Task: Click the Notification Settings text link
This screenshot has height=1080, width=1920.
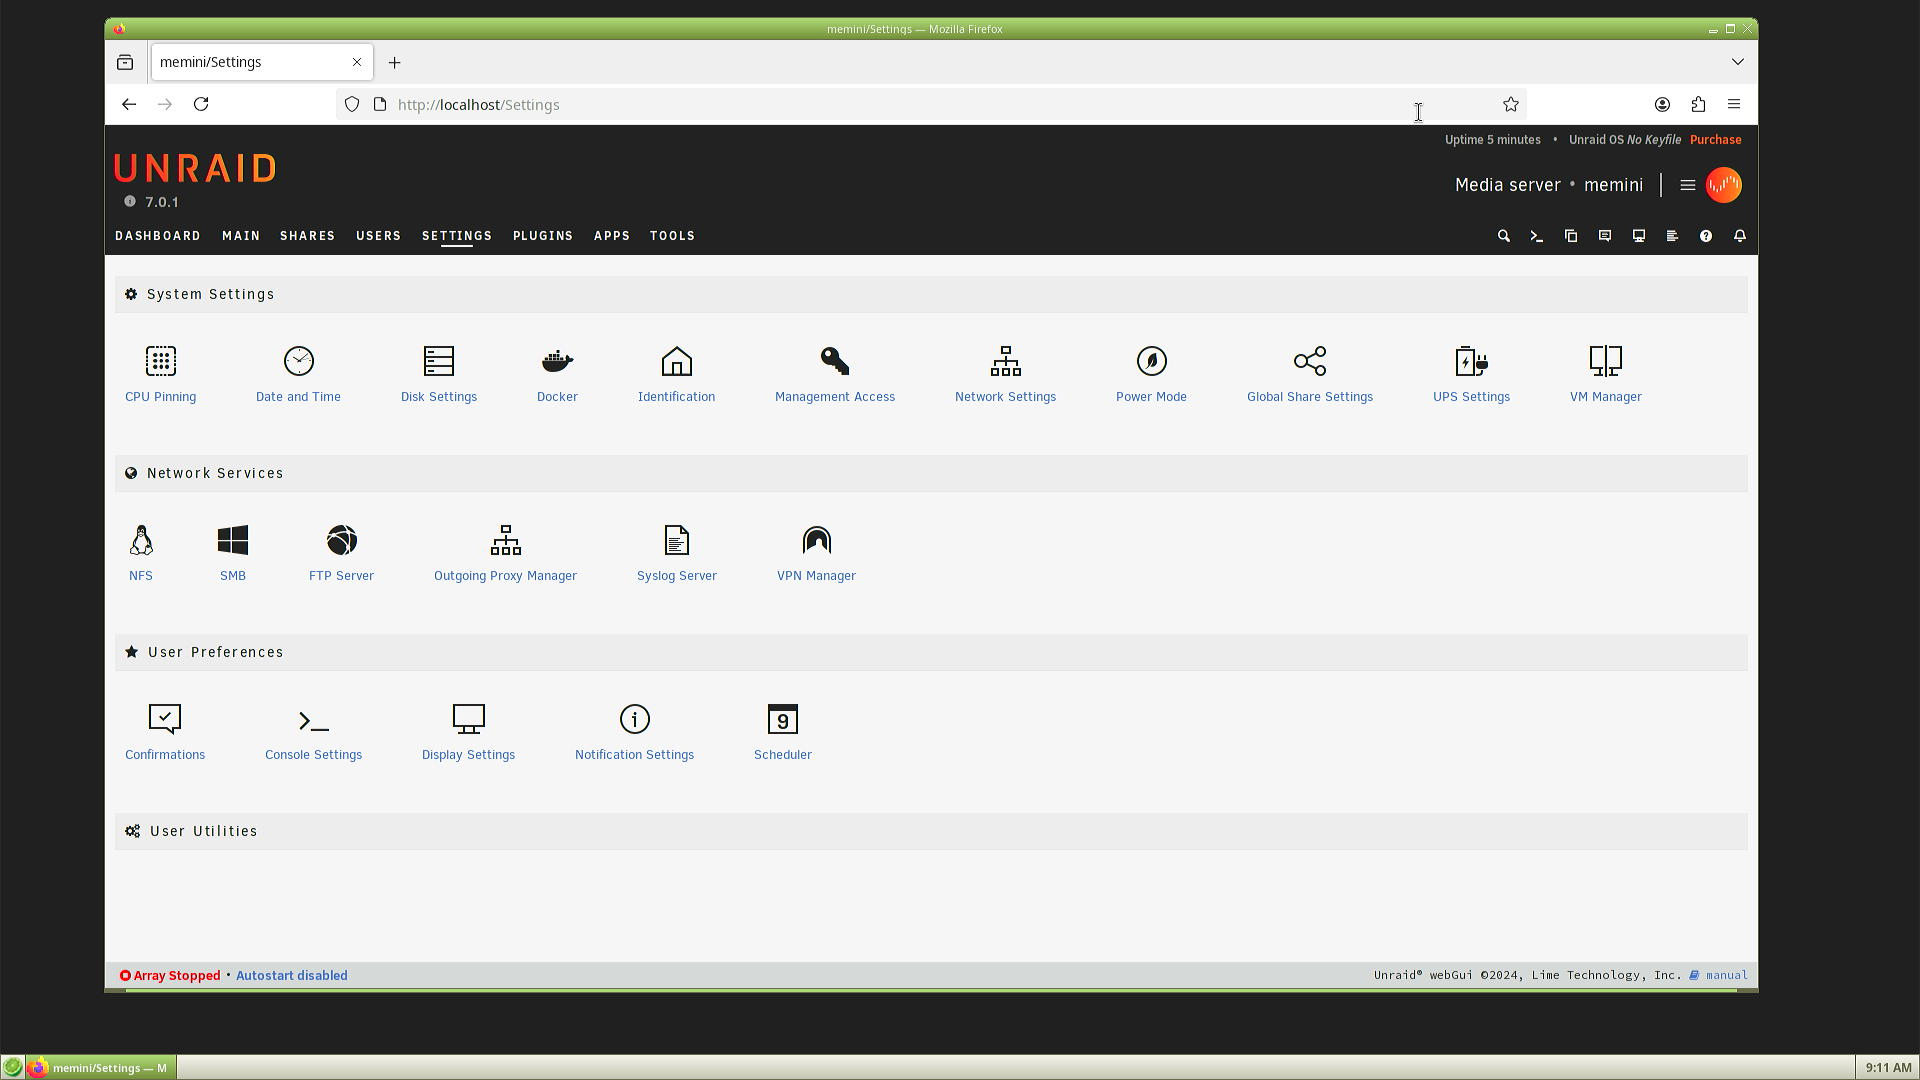Action: tap(634, 755)
